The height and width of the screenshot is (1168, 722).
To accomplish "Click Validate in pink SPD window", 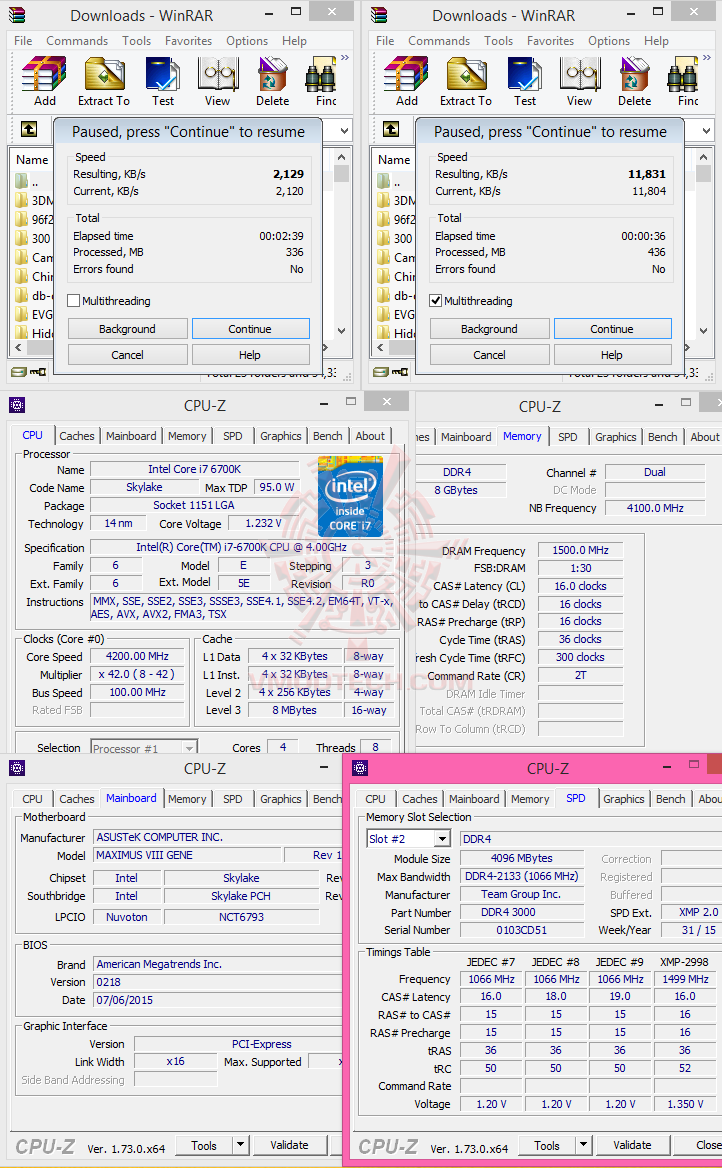I will [632, 1145].
